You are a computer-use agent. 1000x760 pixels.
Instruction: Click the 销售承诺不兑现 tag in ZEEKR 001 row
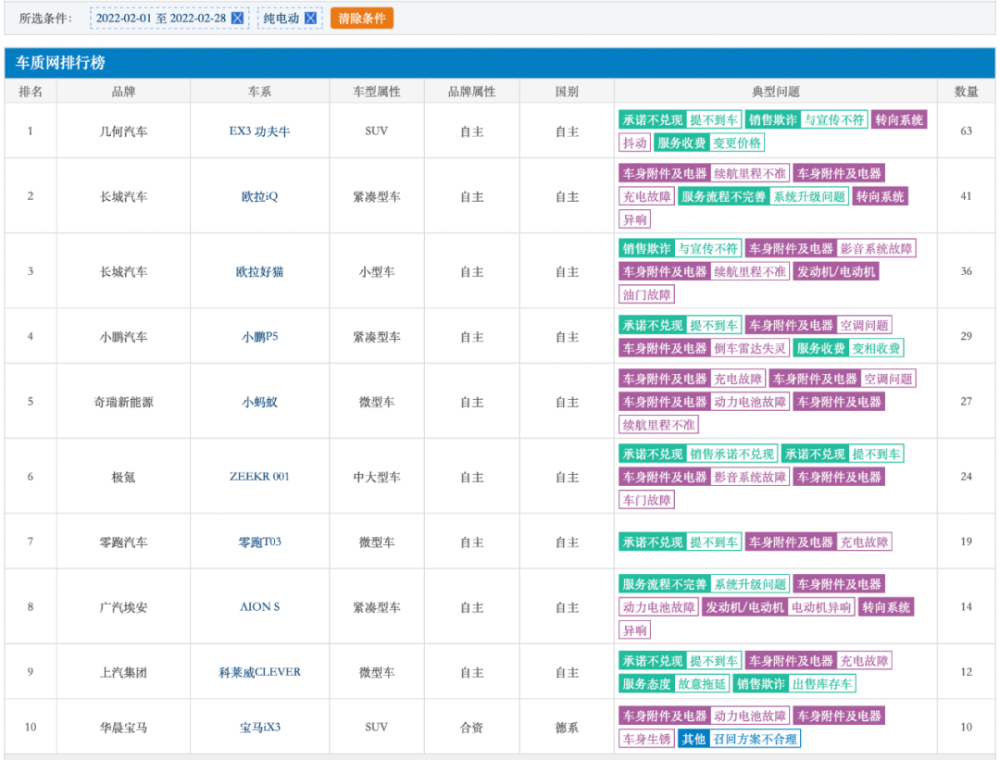(732, 454)
